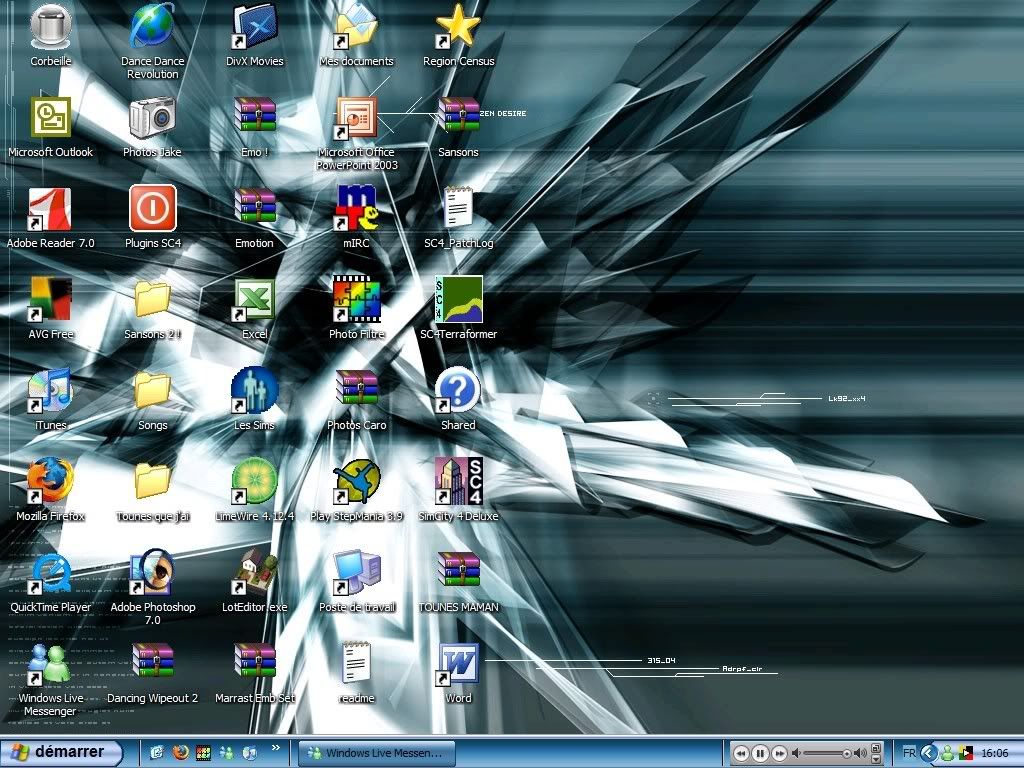The width and height of the screenshot is (1024, 768).
Task: Open Photo Filtre from quick launch bar
Action: [x=203, y=753]
